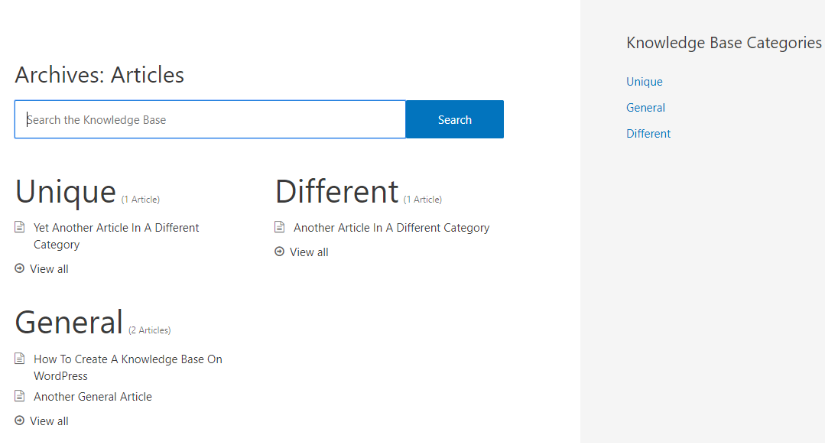The width and height of the screenshot is (825, 443).
Task: Open the Unique category heading
Action: (66, 191)
